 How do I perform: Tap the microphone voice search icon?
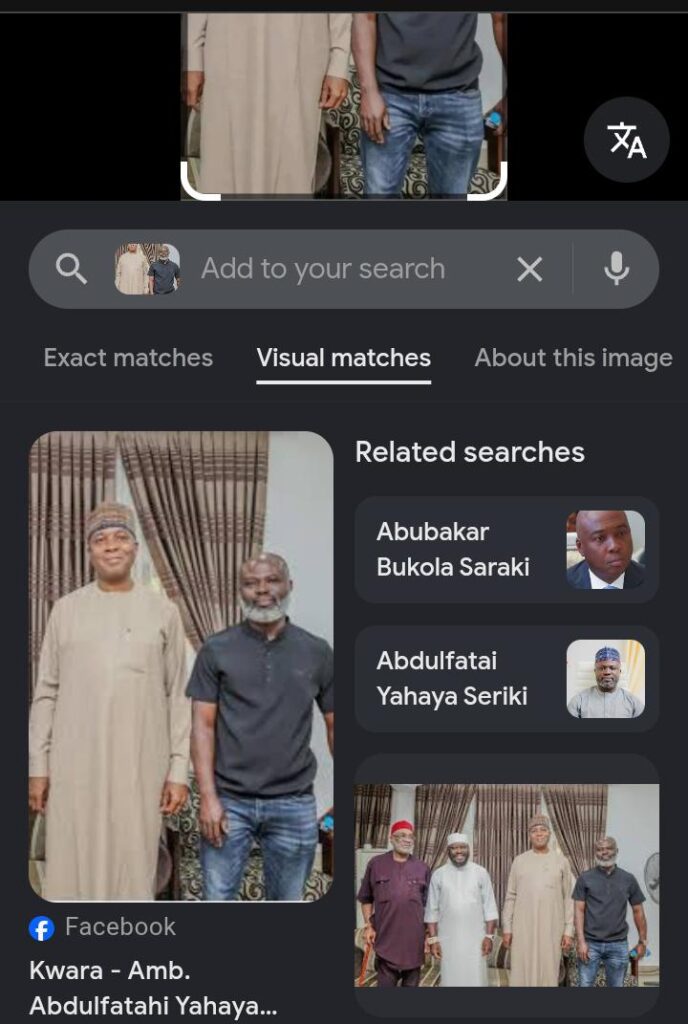616,268
